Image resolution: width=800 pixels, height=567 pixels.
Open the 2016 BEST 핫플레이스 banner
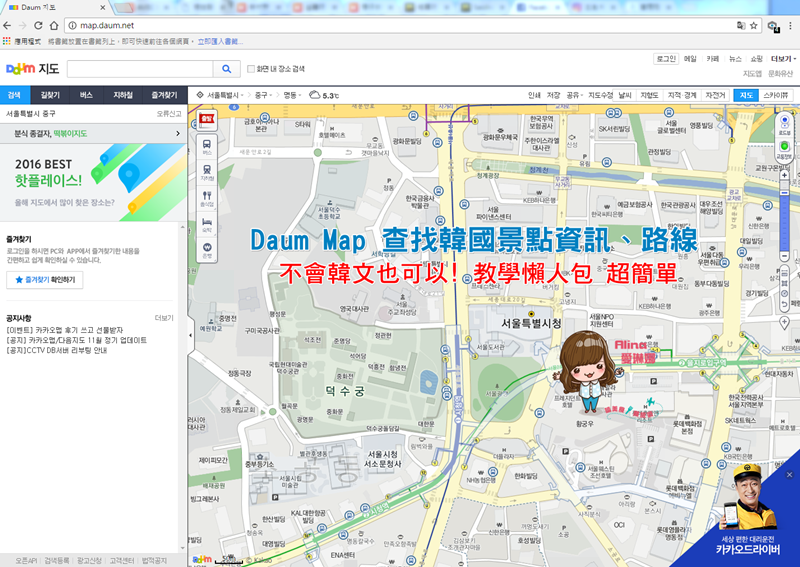pyautogui.click(x=93, y=182)
